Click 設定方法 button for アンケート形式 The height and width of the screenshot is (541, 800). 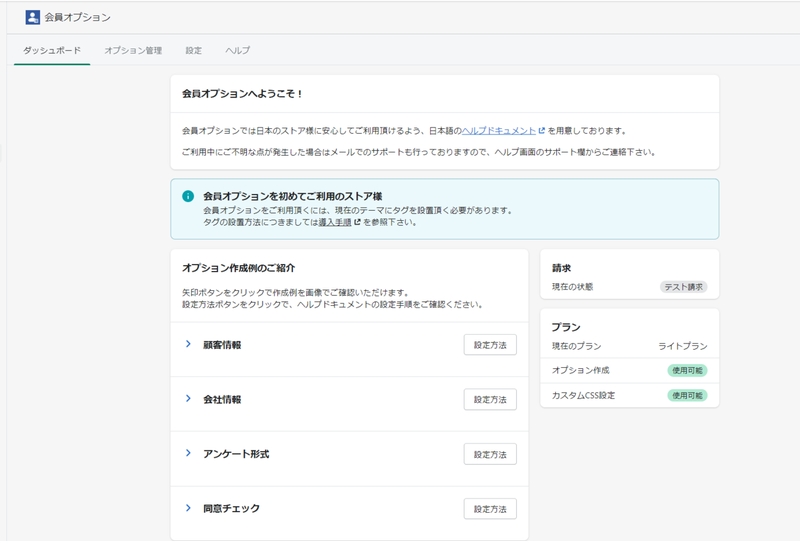click(x=490, y=454)
